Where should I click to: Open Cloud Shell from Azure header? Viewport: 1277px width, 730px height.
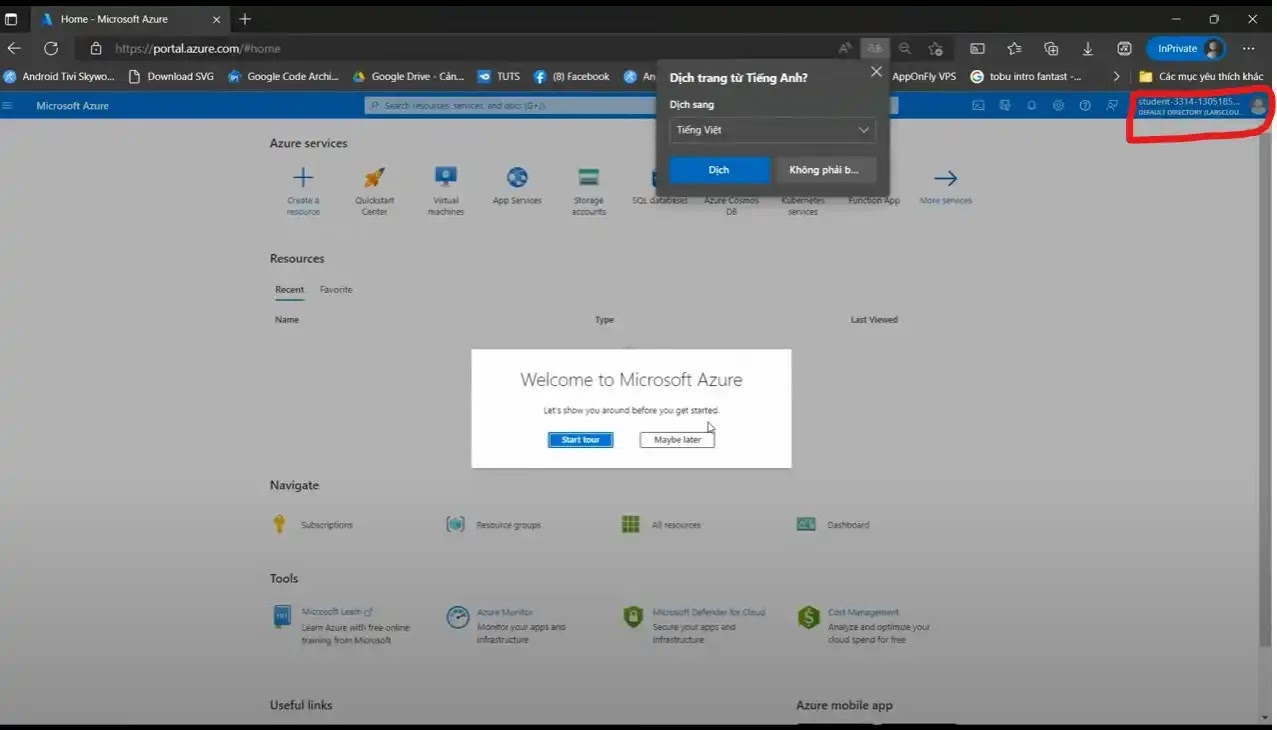pyautogui.click(x=978, y=106)
